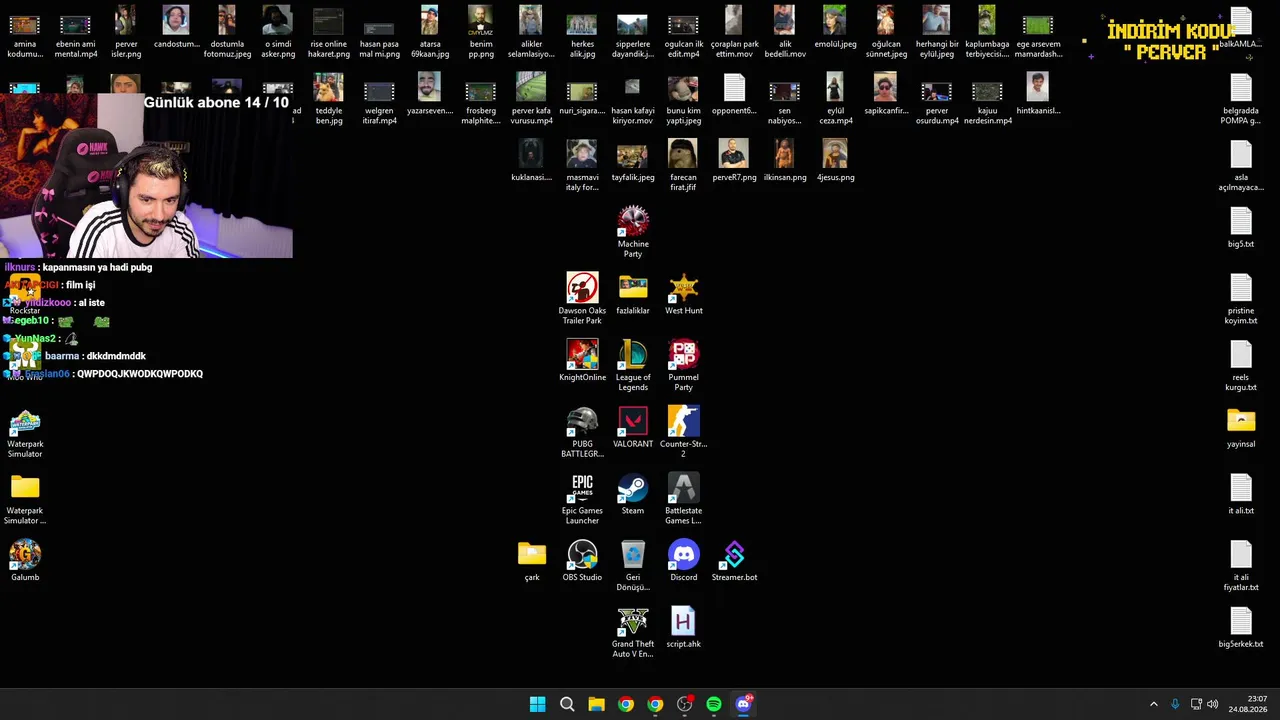Select reels kurgu.txt file
Image resolution: width=1280 pixels, height=720 pixels.
tap(1241, 365)
